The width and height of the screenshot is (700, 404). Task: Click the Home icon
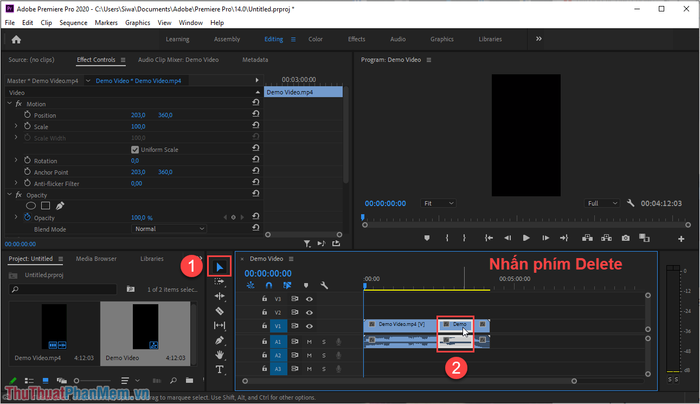point(16,39)
